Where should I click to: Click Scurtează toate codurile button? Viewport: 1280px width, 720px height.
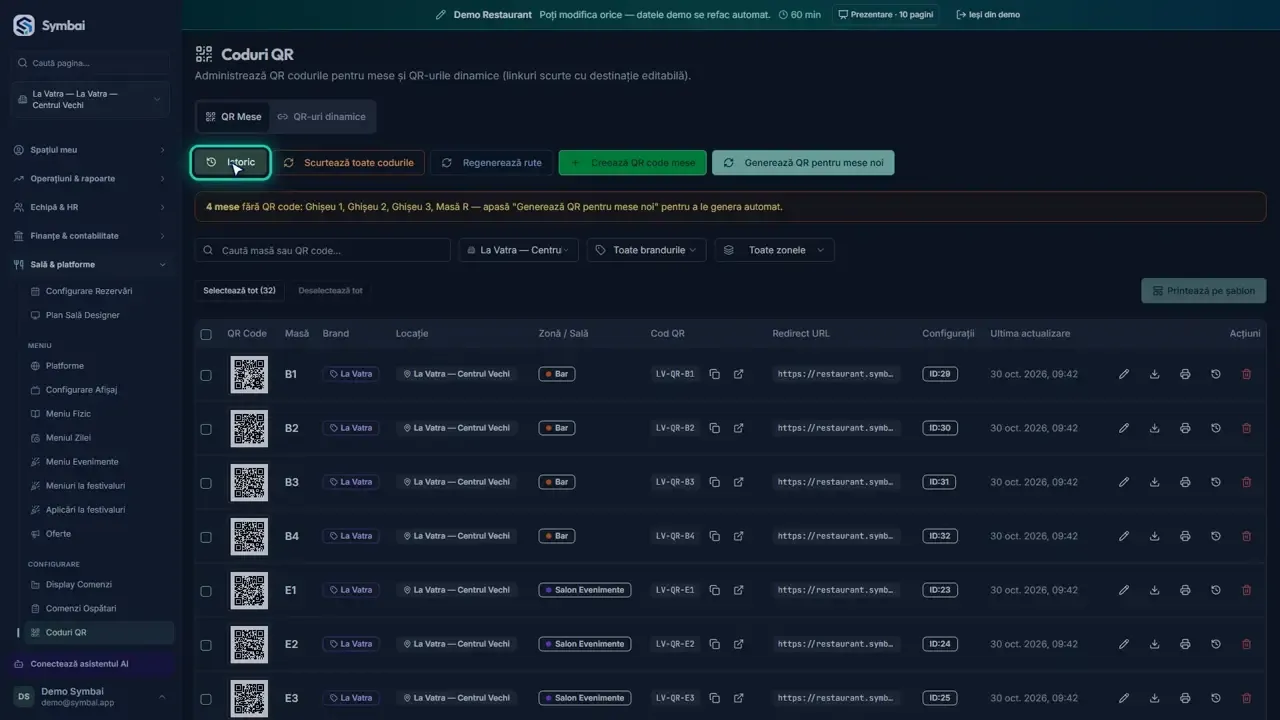click(x=349, y=162)
